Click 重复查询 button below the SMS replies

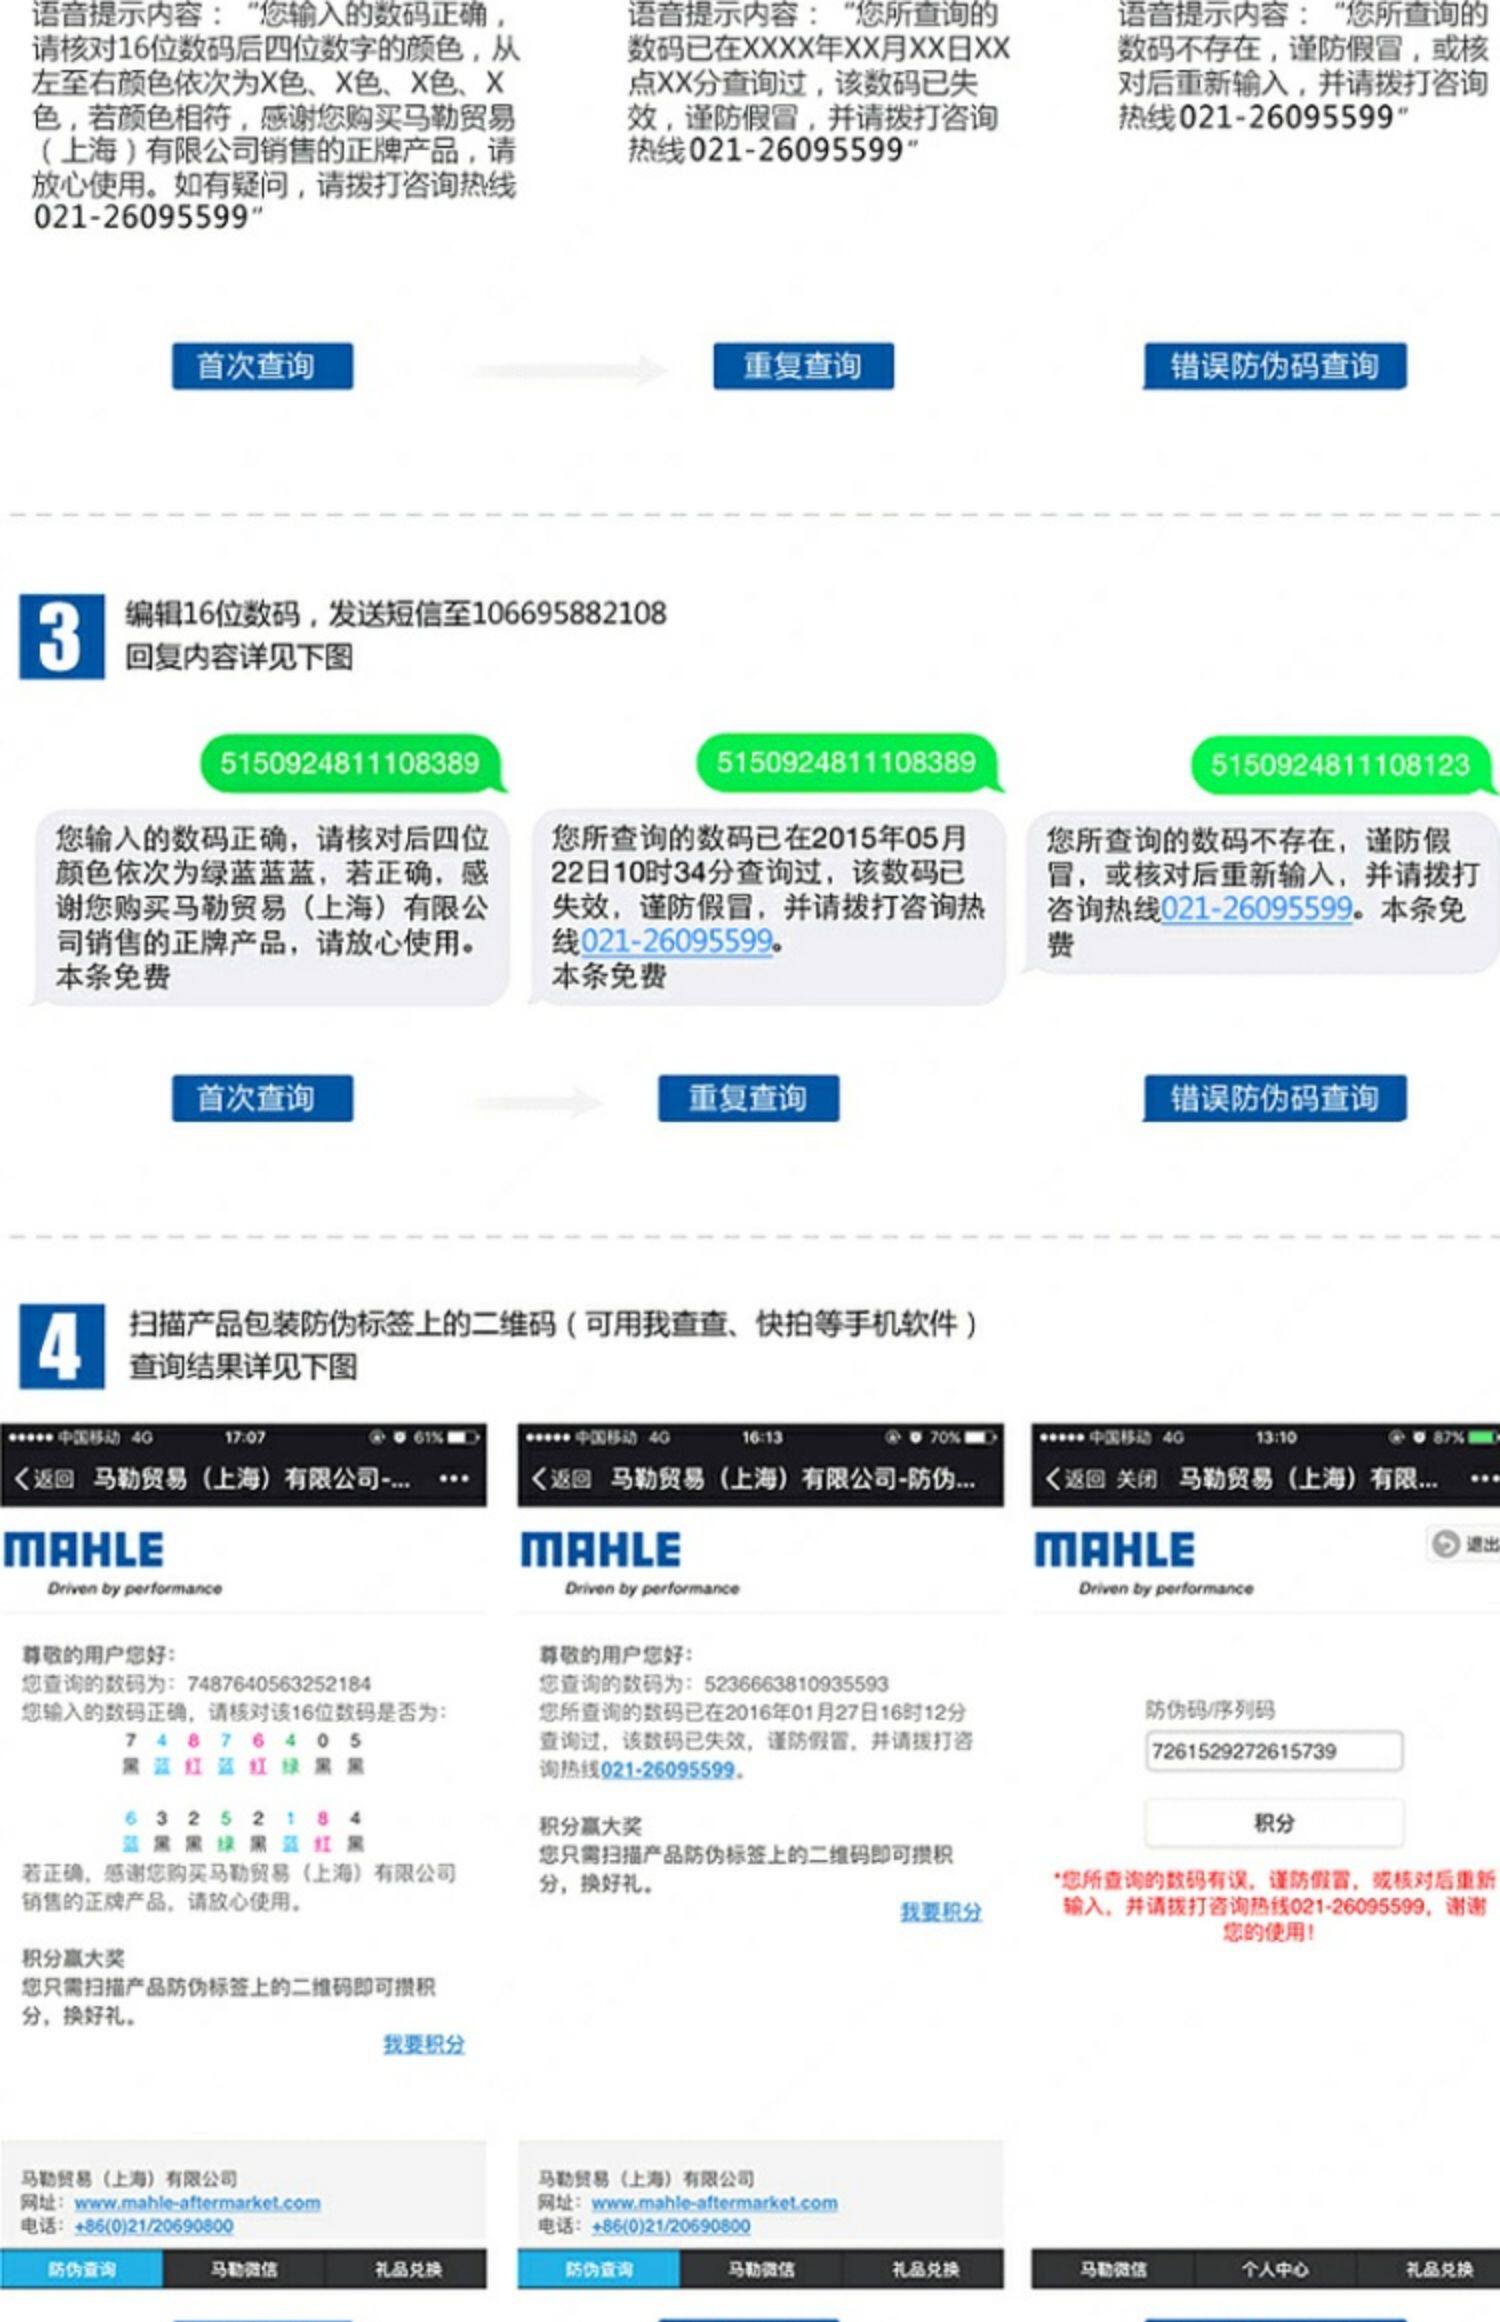pos(748,1098)
